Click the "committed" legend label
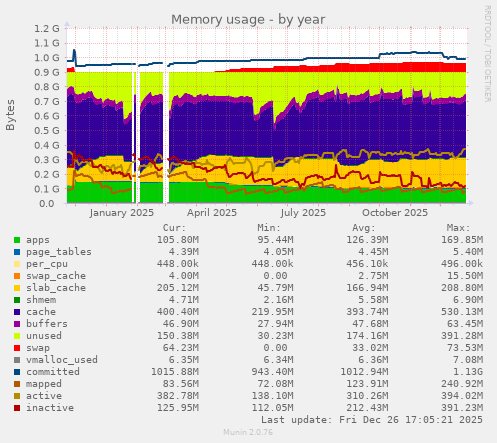 [53, 372]
